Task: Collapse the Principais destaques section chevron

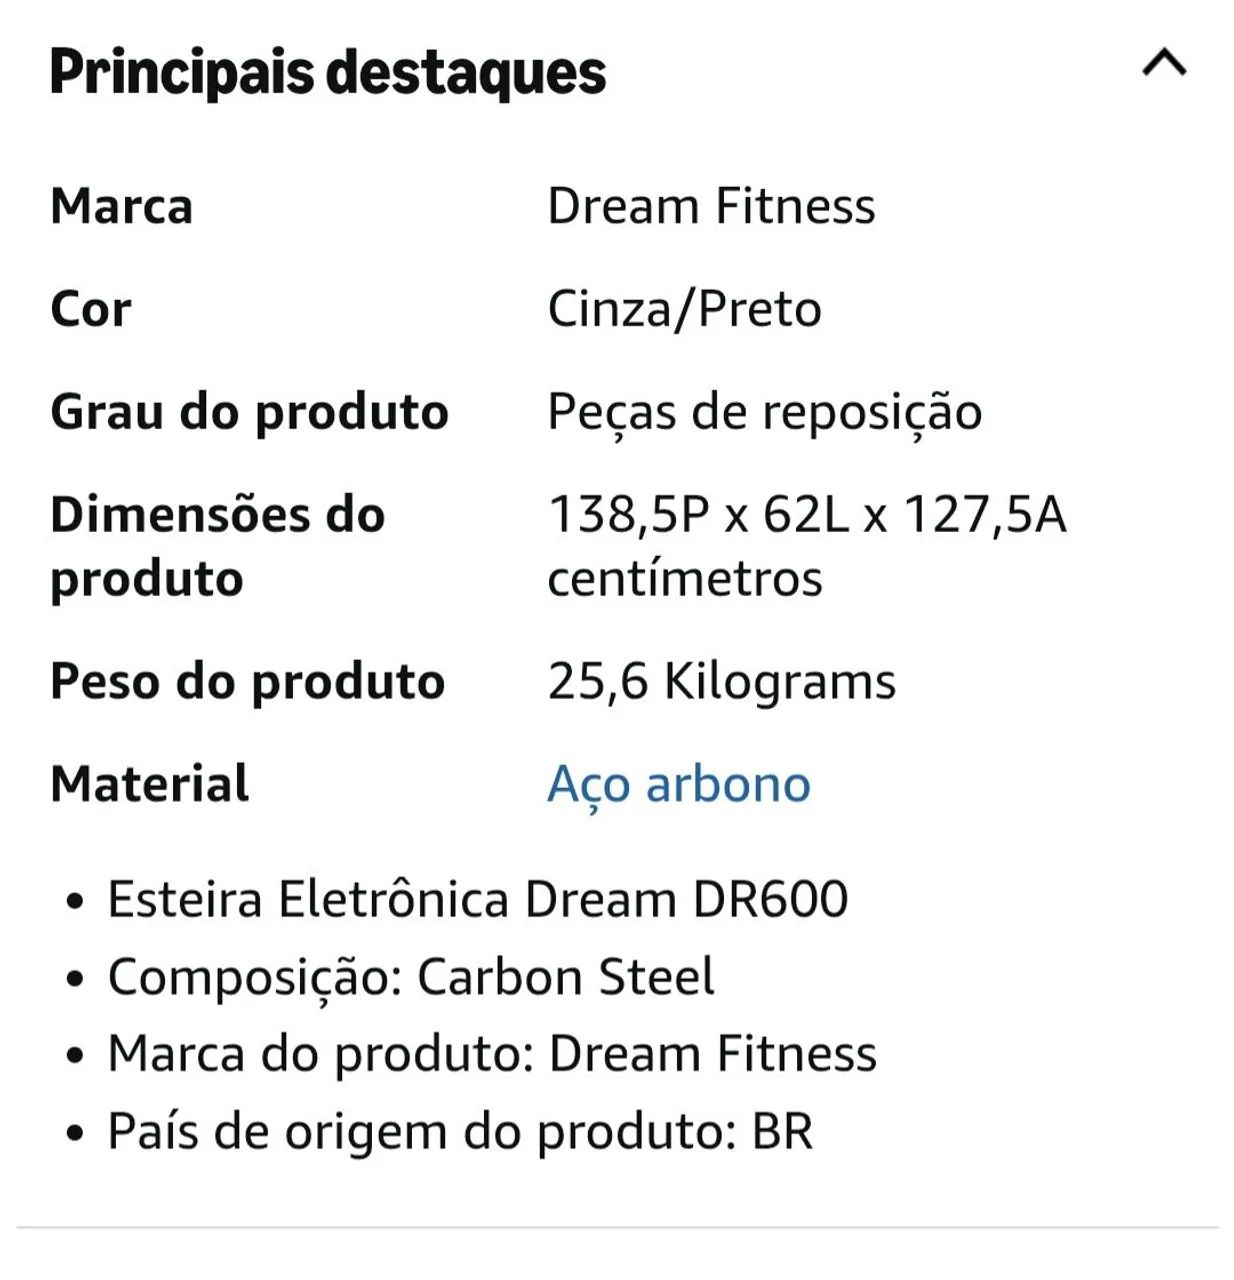Action: 1164,63
